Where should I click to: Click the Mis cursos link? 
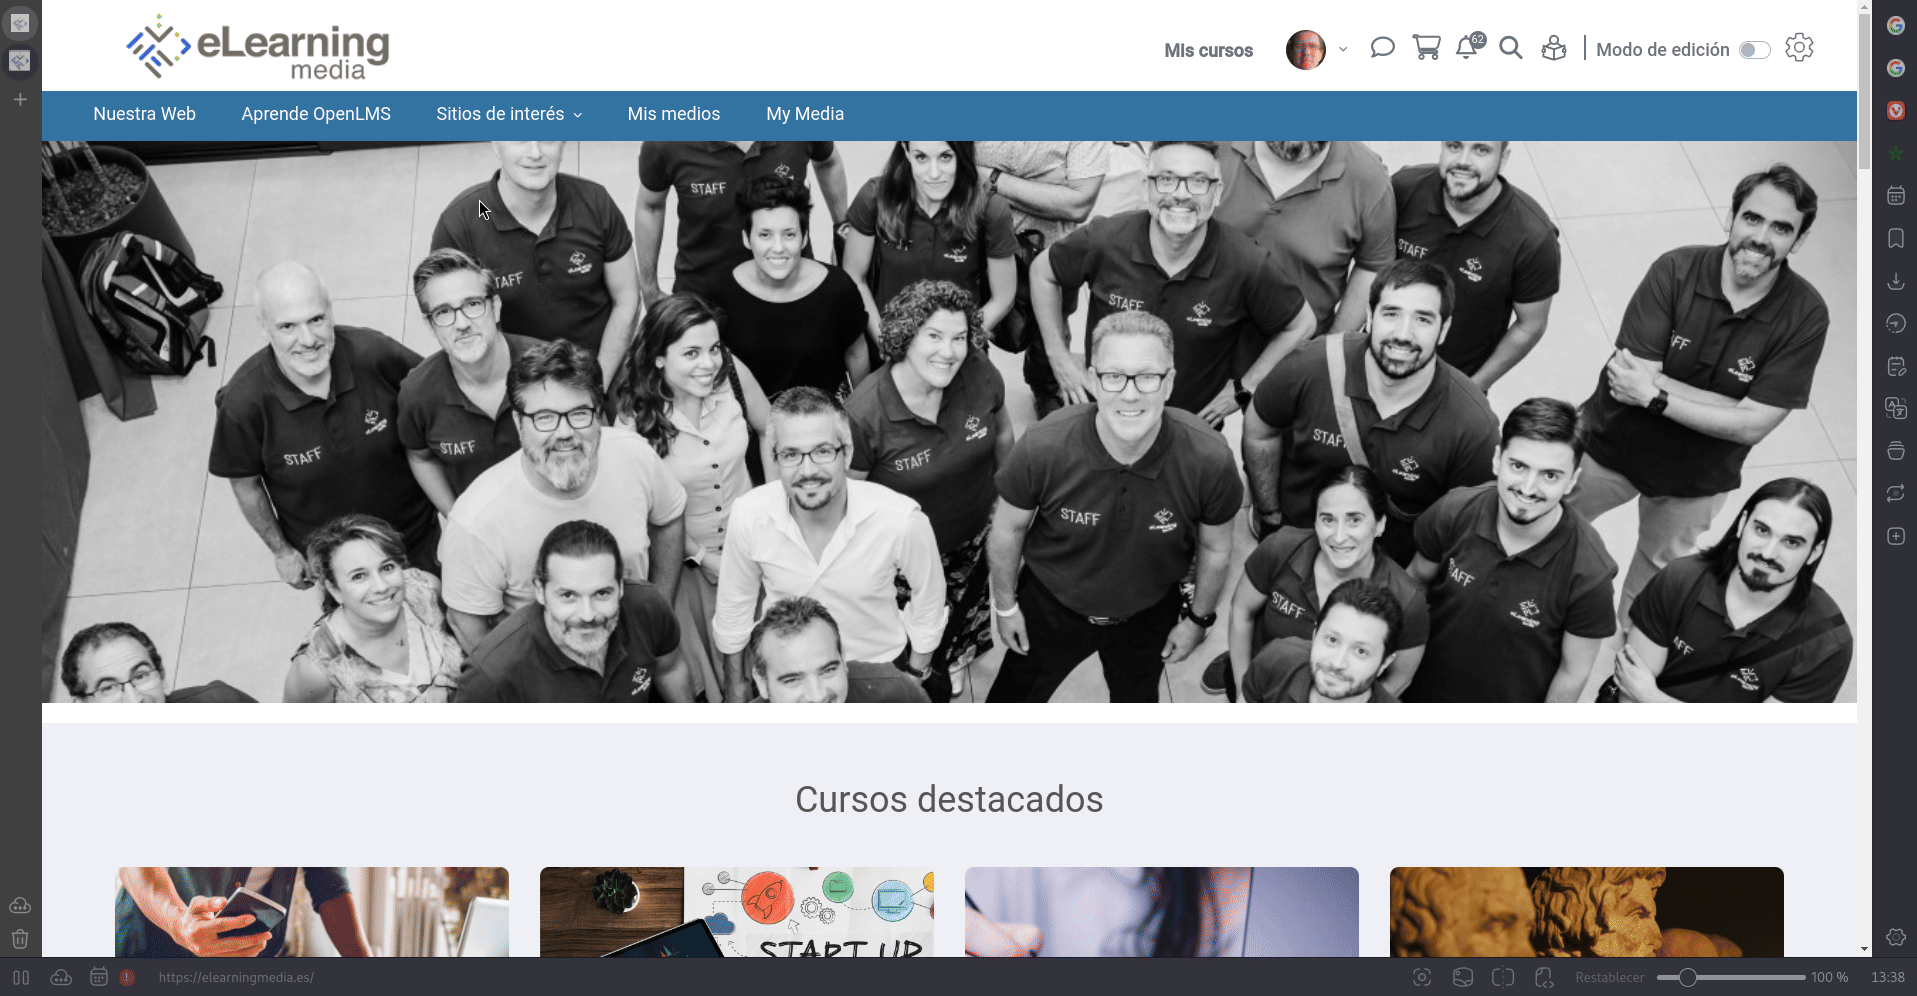click(x=1208, y=50)
